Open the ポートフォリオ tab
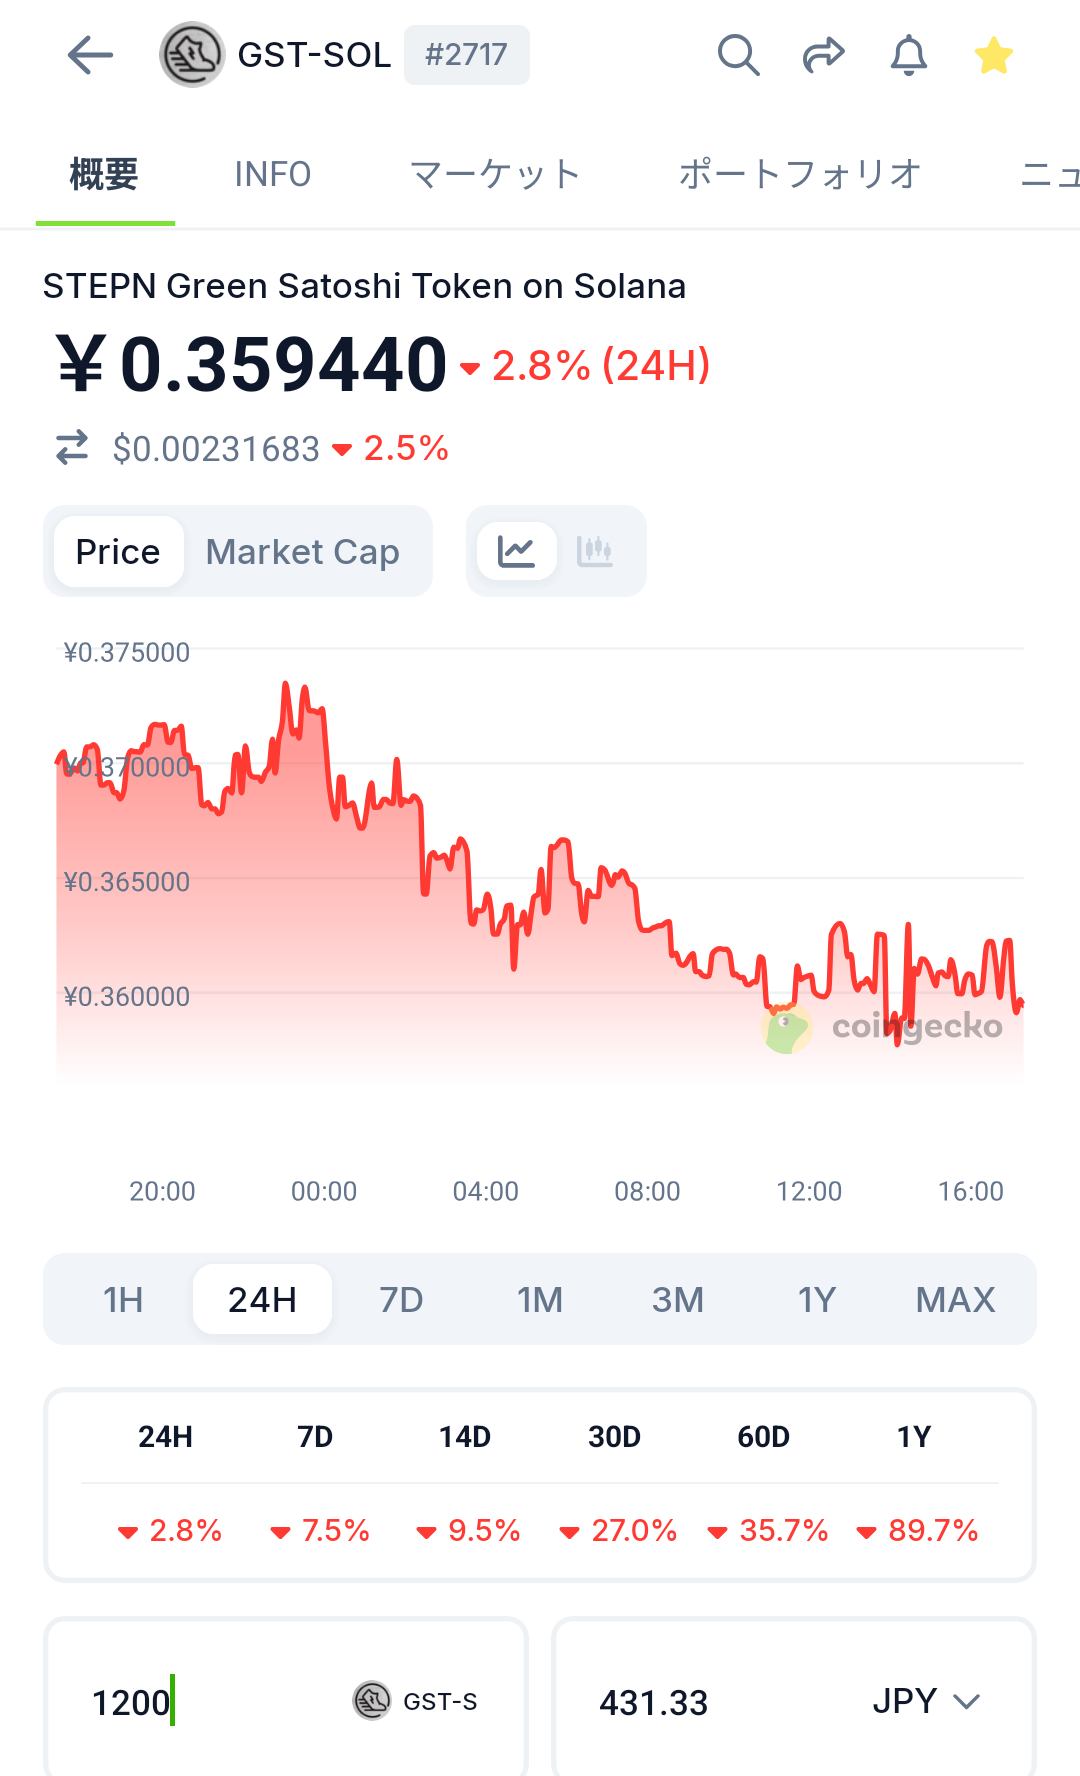The image size is (1080, 1776). [x=799, y=175]
